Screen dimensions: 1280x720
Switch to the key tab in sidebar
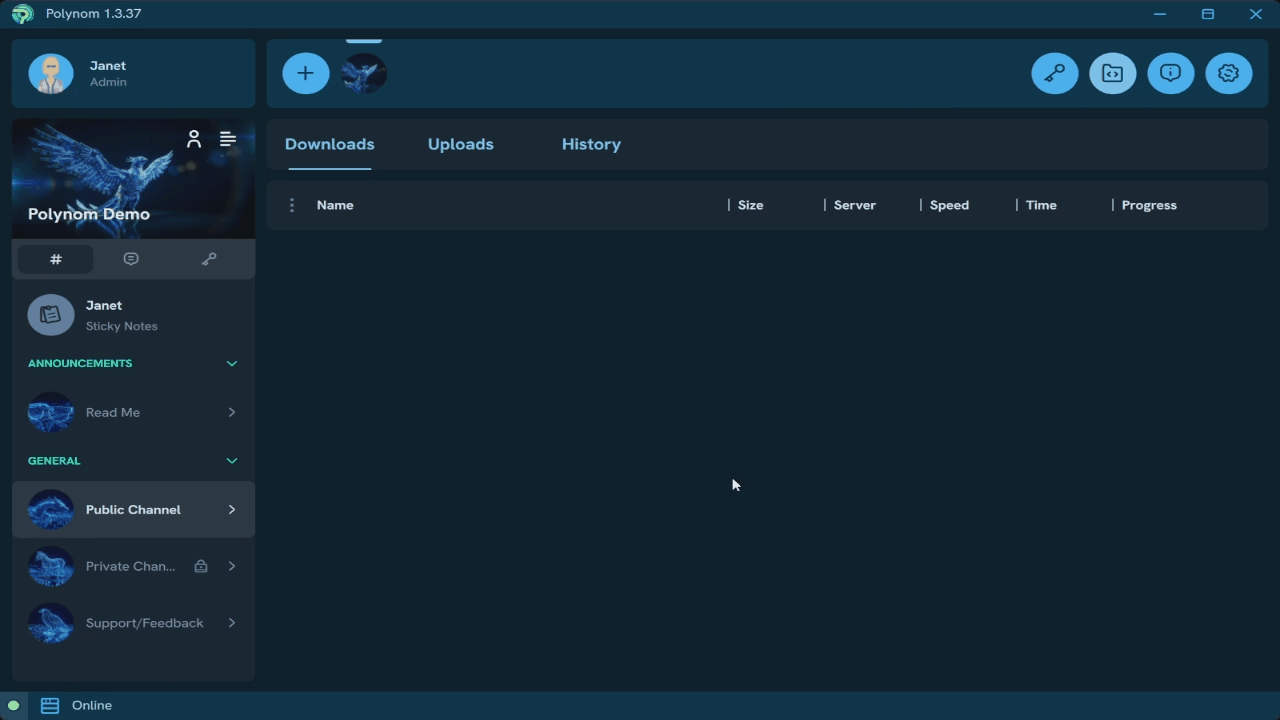(208, 259)
